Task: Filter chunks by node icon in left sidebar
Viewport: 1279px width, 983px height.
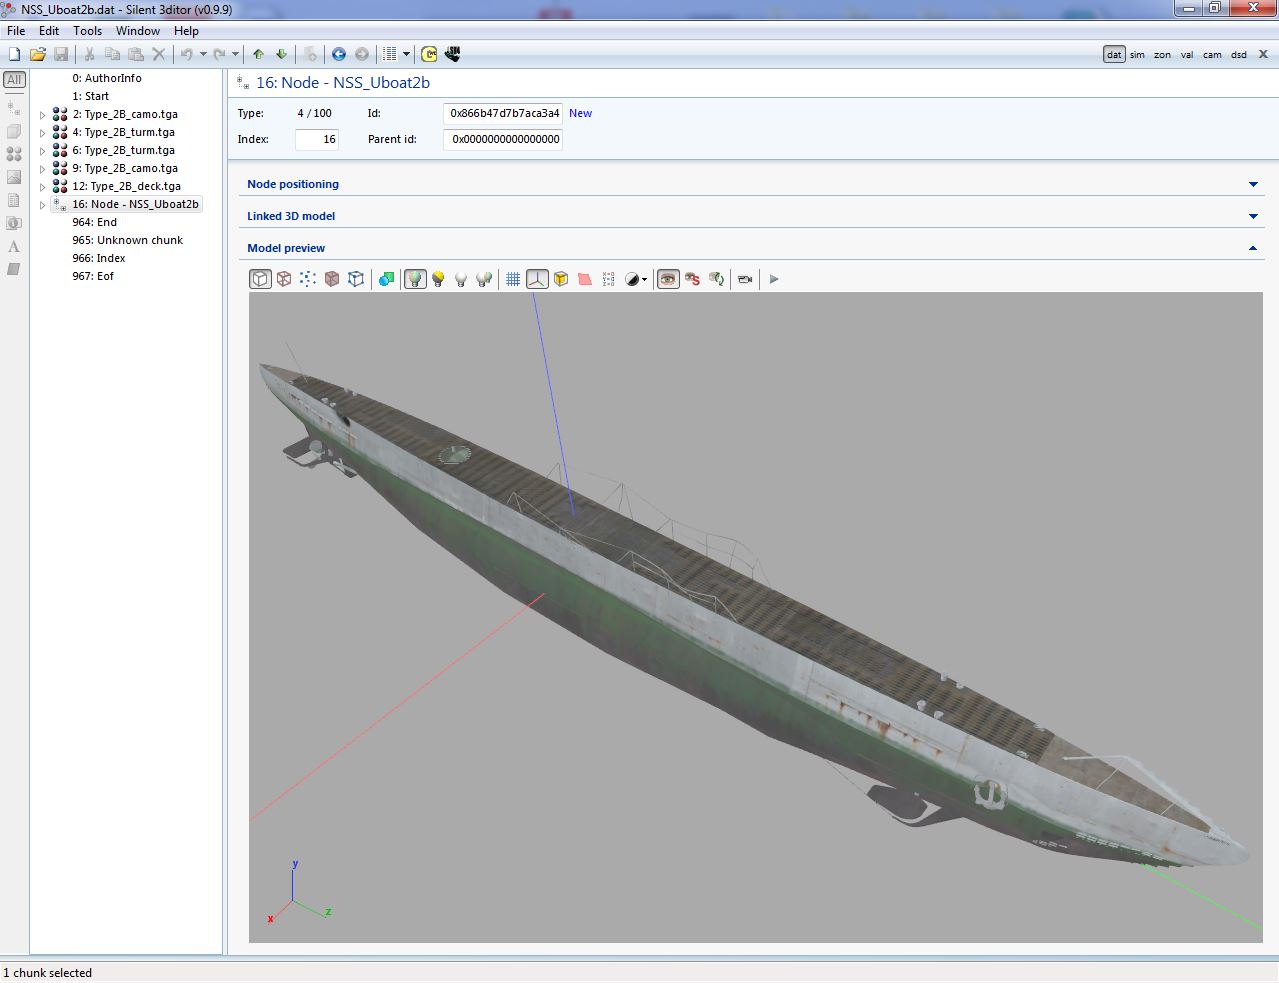Action: point(14,107)
